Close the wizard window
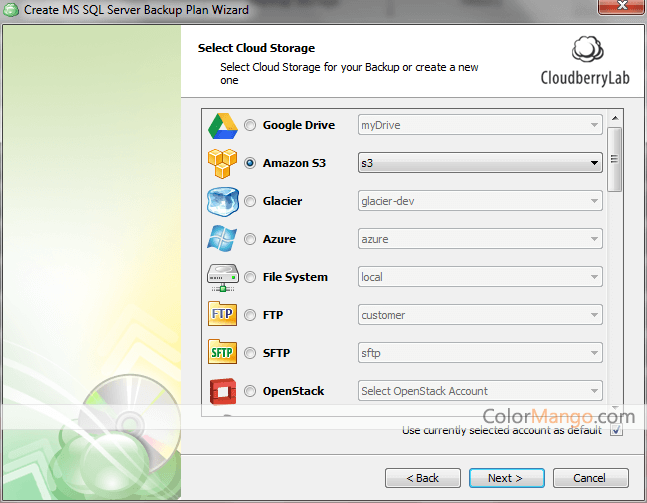The image size is (647, 503). [x=621, y=6]
